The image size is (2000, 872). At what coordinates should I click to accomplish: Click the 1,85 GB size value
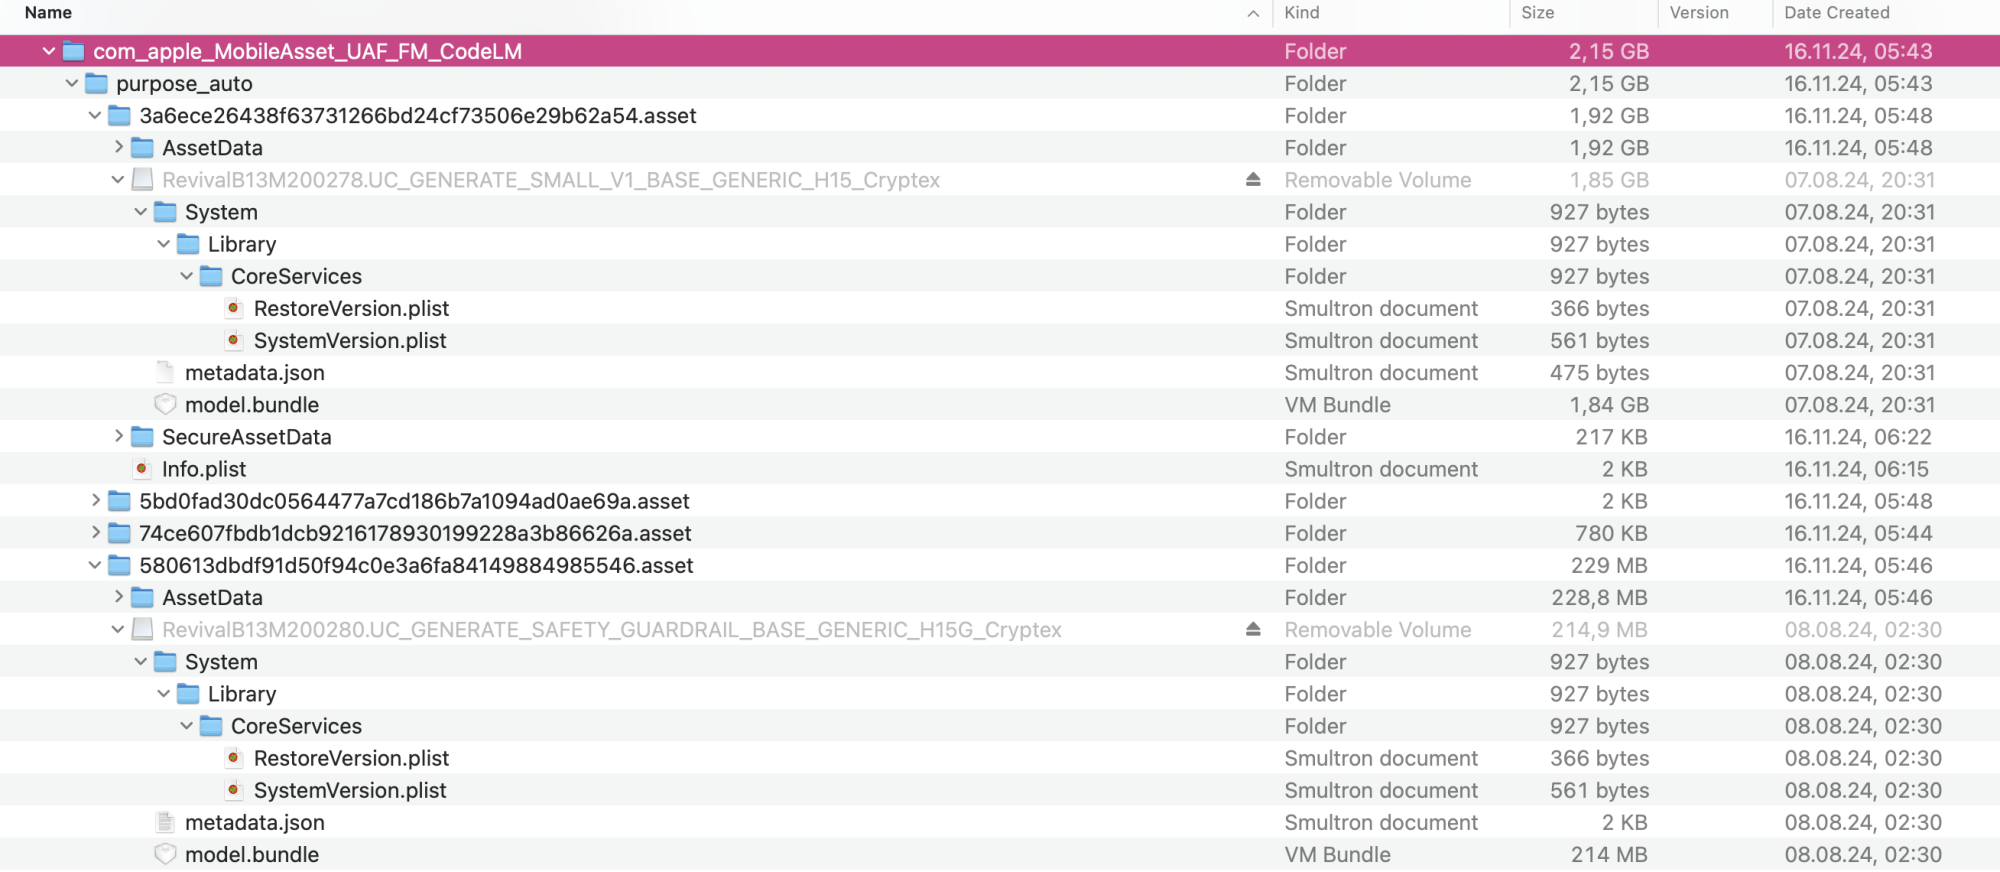1609,180
